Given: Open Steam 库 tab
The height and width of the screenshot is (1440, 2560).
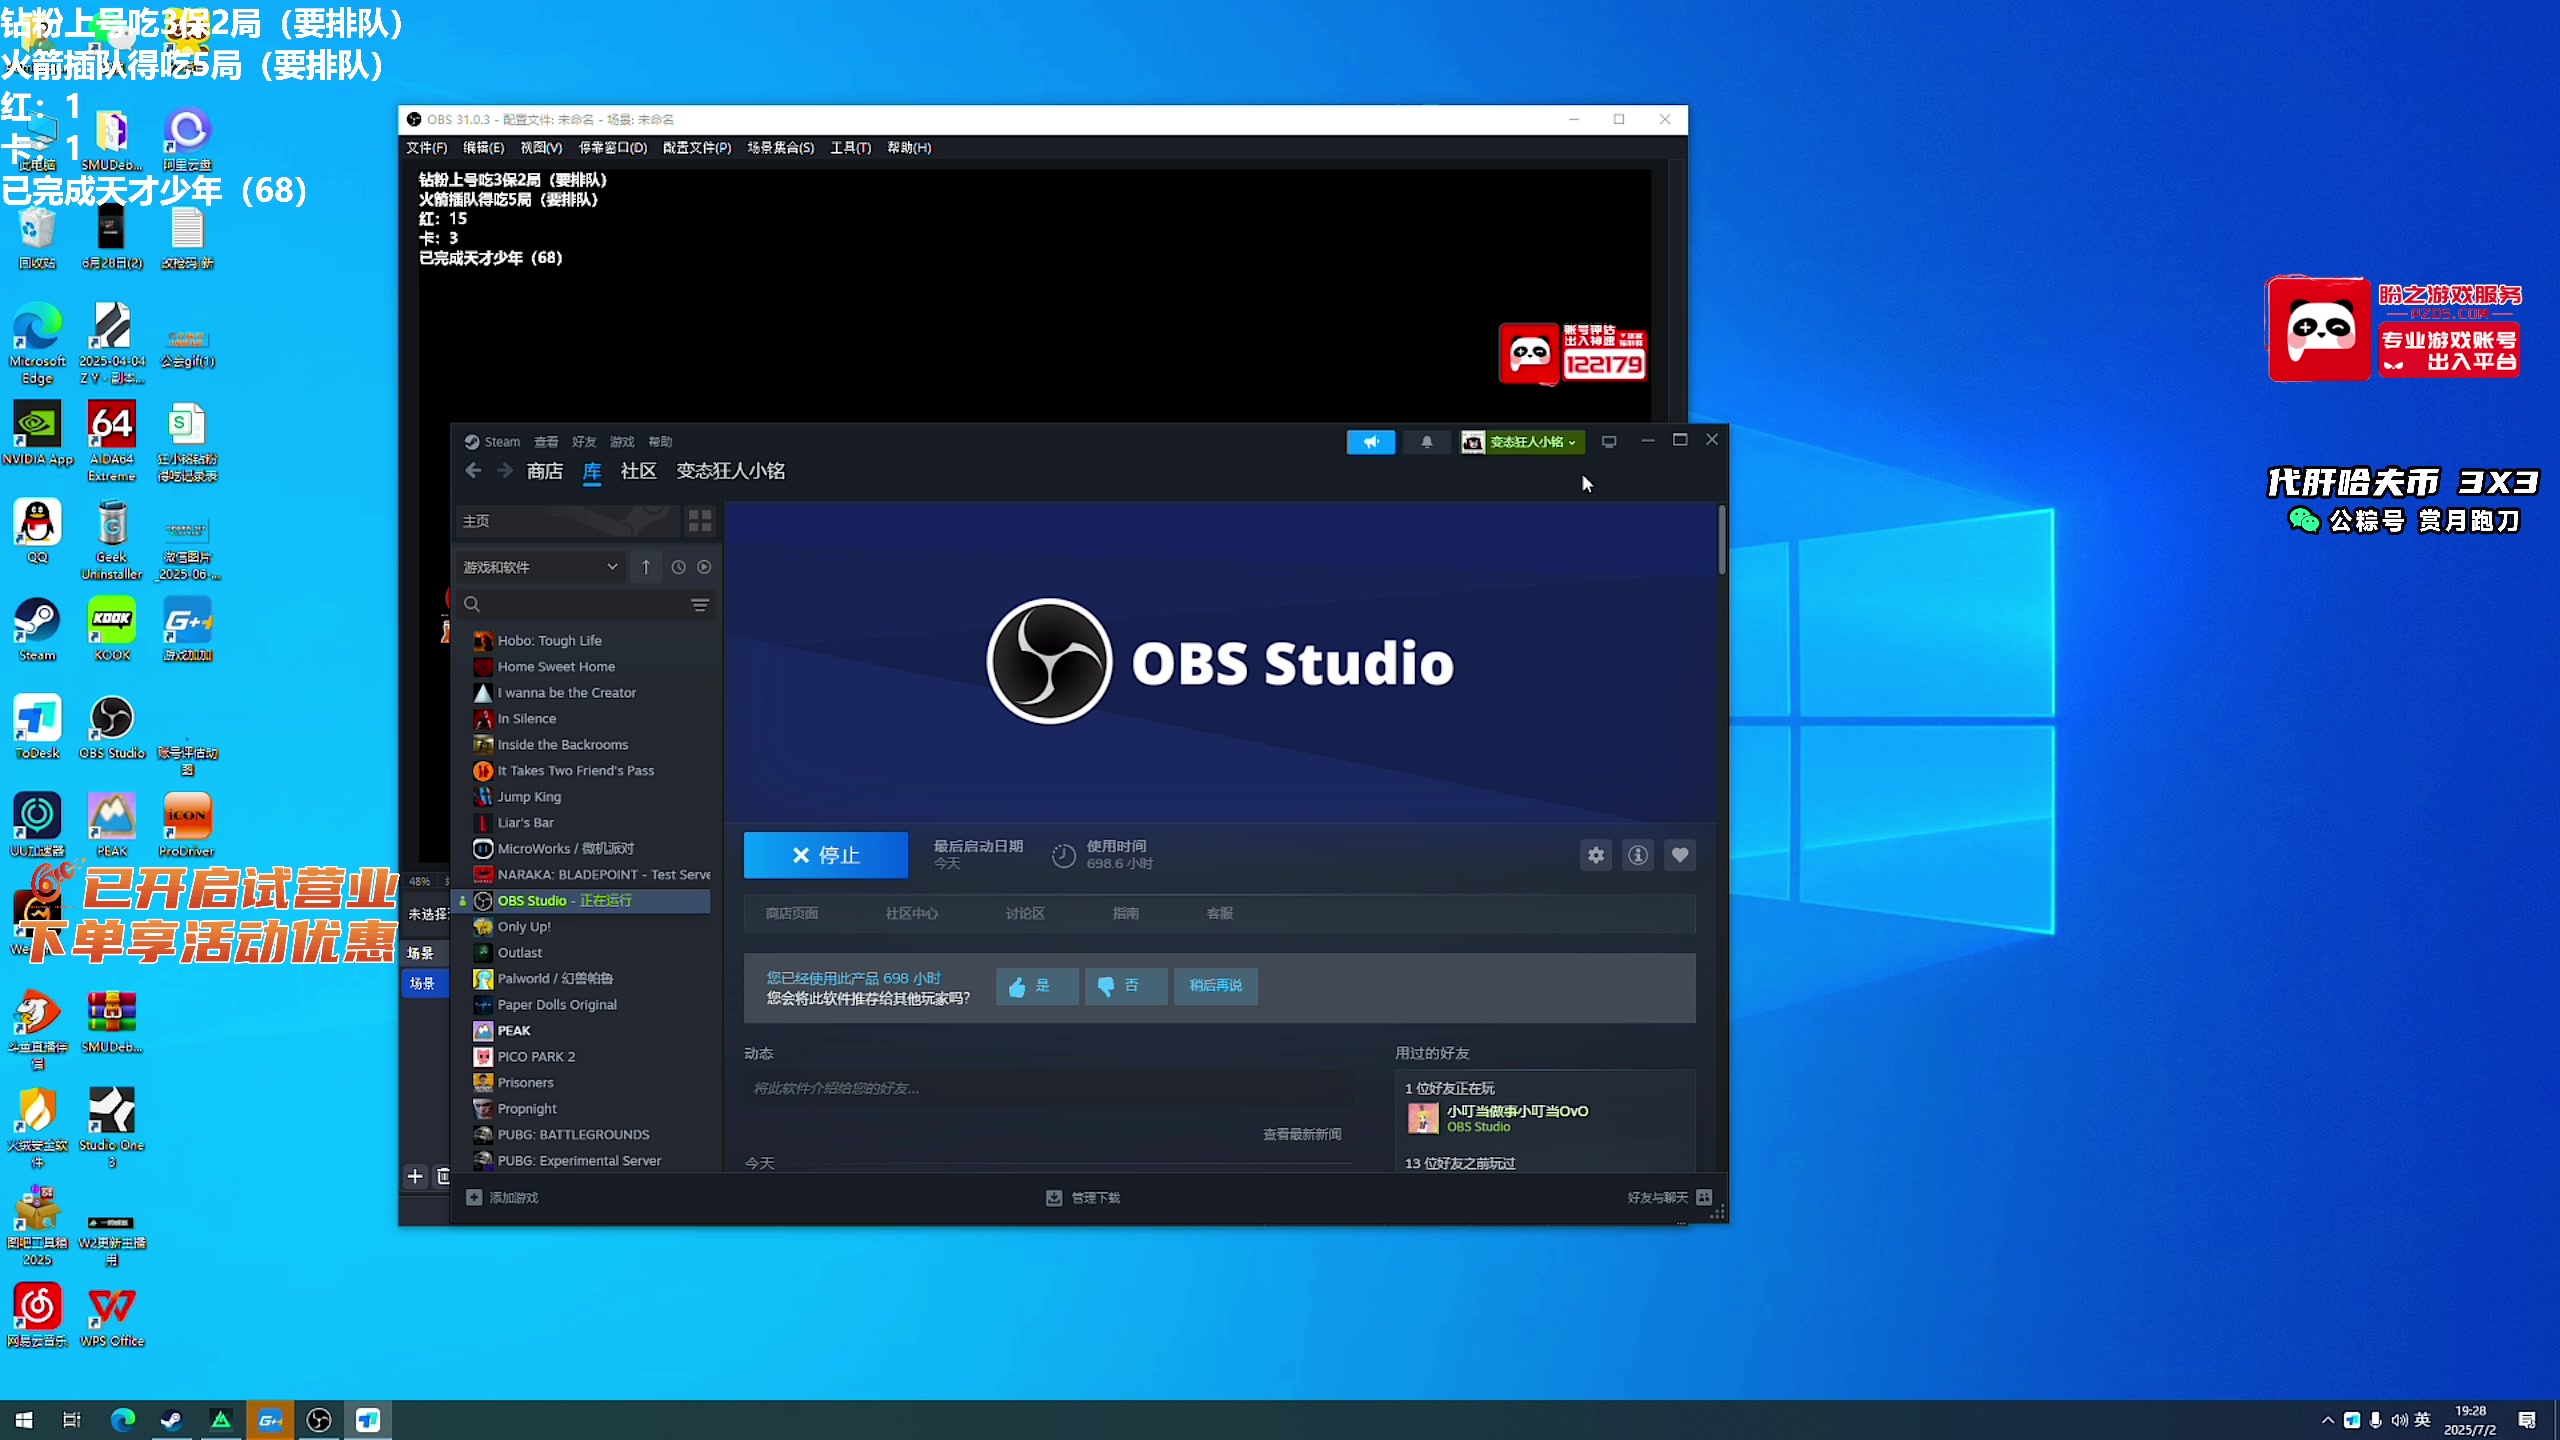Looking at the screenshot, I should tap(592, 471).
